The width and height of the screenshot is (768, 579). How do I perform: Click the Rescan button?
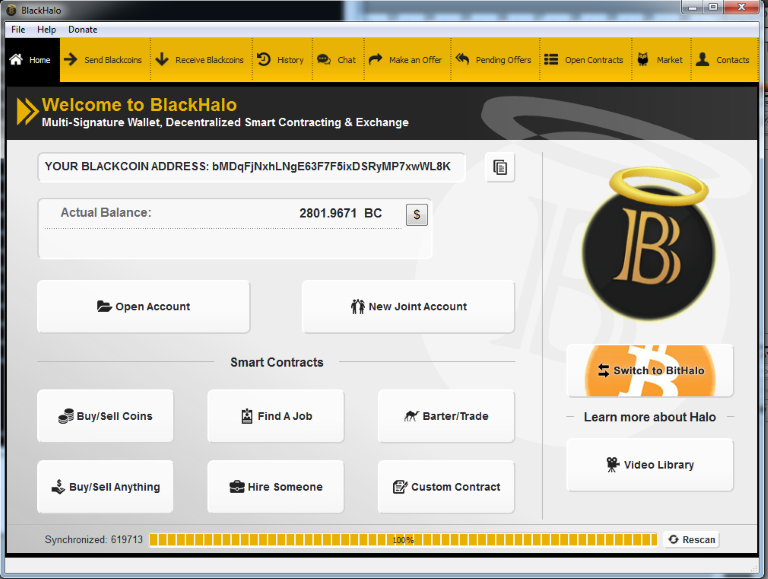[692, 539]
